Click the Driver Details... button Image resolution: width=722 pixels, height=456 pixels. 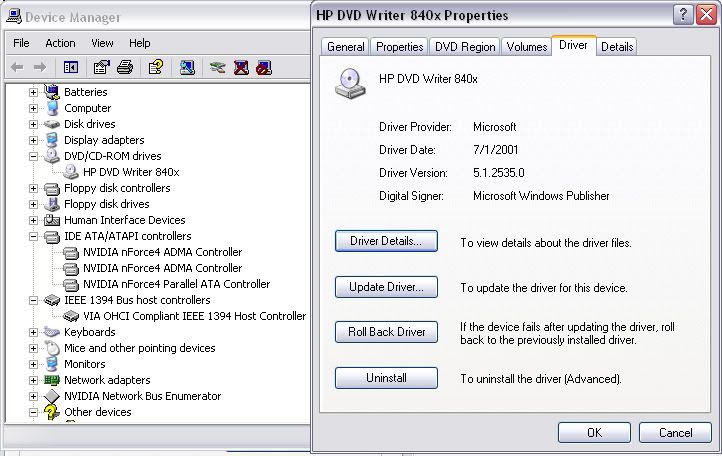click(386, 241)
